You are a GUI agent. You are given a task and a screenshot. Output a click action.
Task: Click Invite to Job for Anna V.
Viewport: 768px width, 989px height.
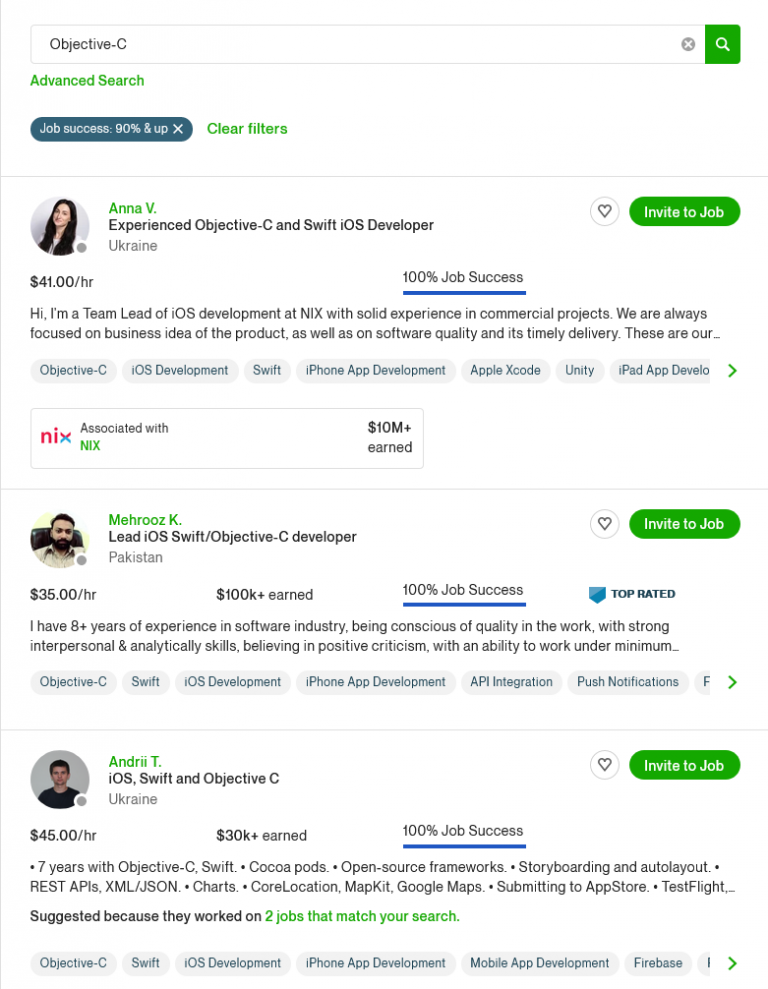pos(684,211)
